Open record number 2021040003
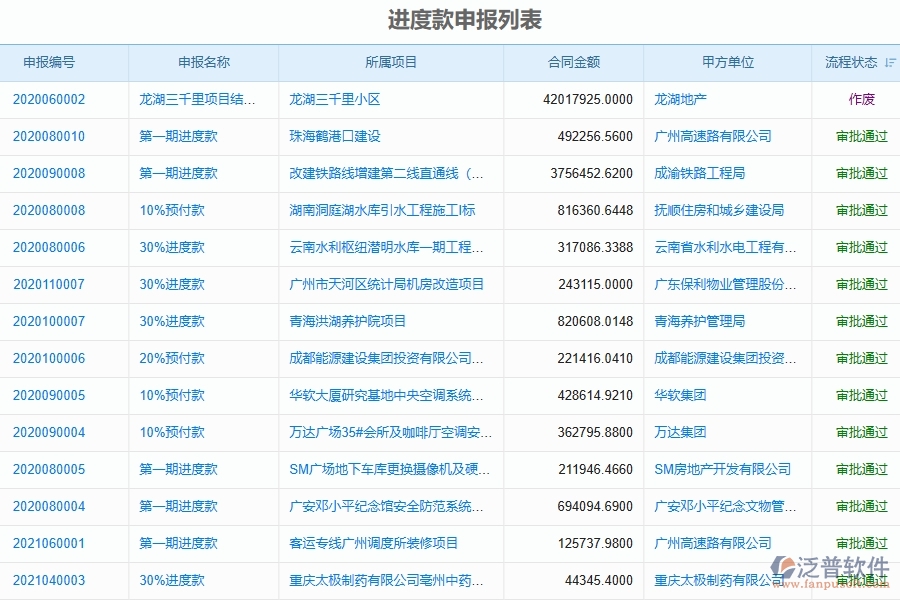Image resolution: width=900 pixels, height=600 pixels. [51, 580]
